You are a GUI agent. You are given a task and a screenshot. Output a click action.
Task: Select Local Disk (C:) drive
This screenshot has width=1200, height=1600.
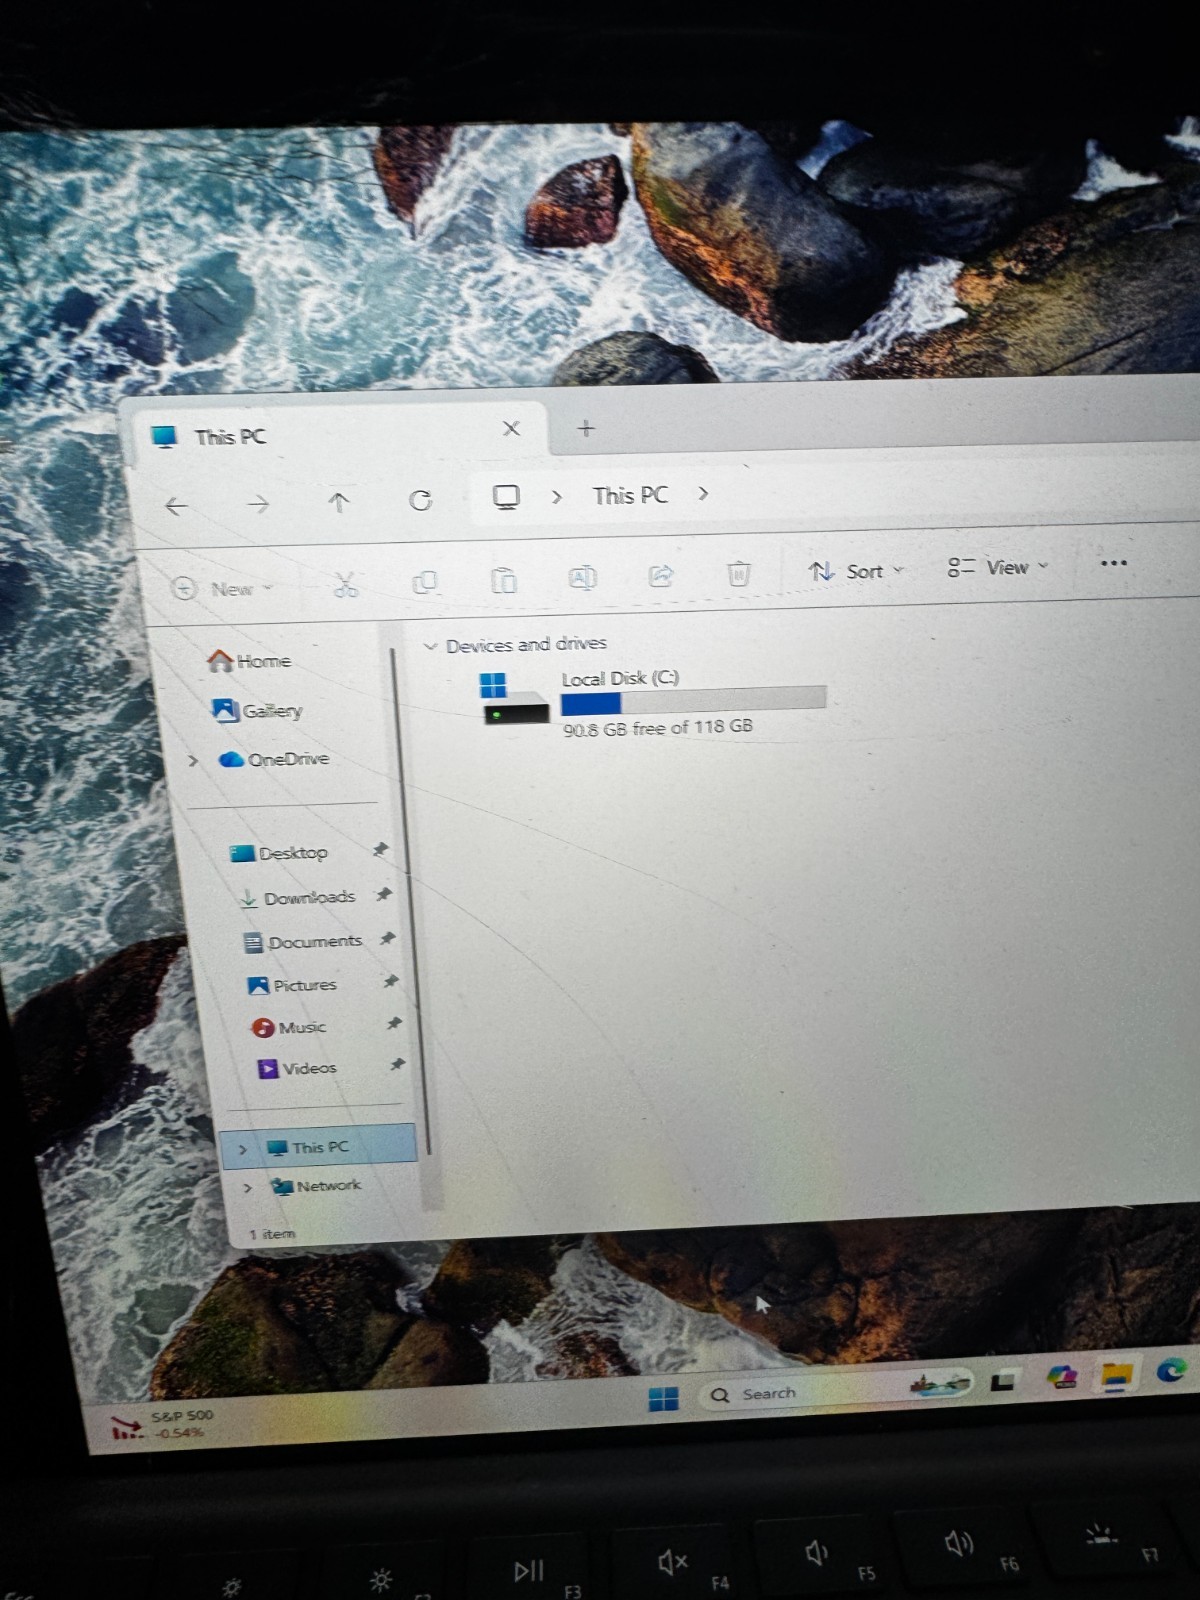point(652,702)
